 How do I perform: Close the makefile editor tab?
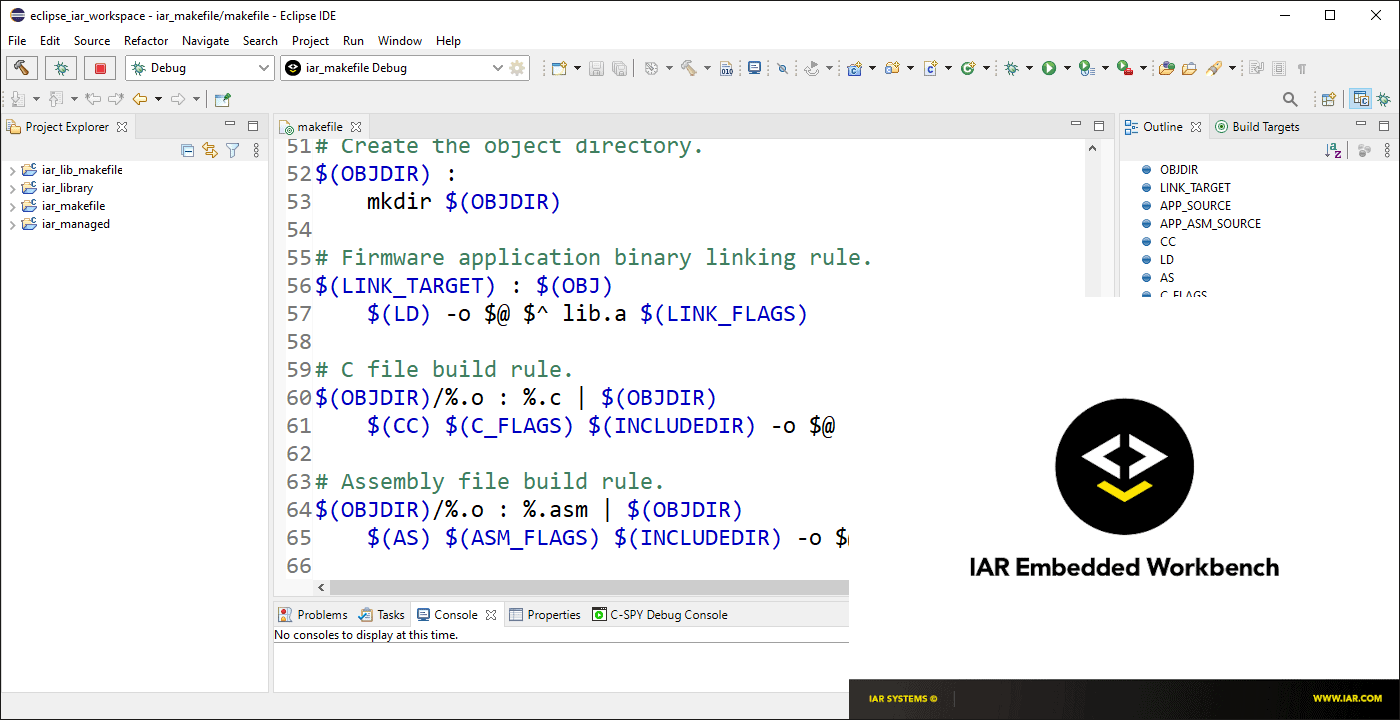[355, 127]
